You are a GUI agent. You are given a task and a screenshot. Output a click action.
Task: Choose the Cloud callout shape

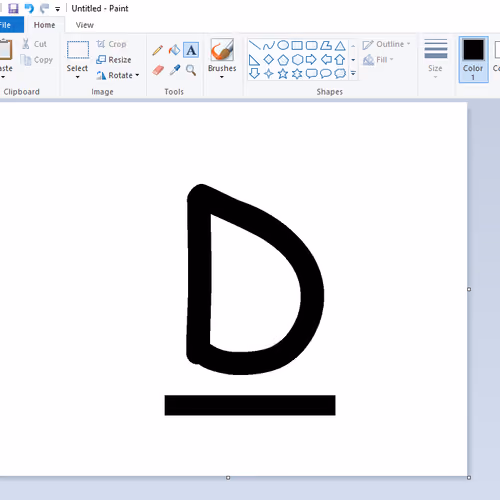click(340, 73)
